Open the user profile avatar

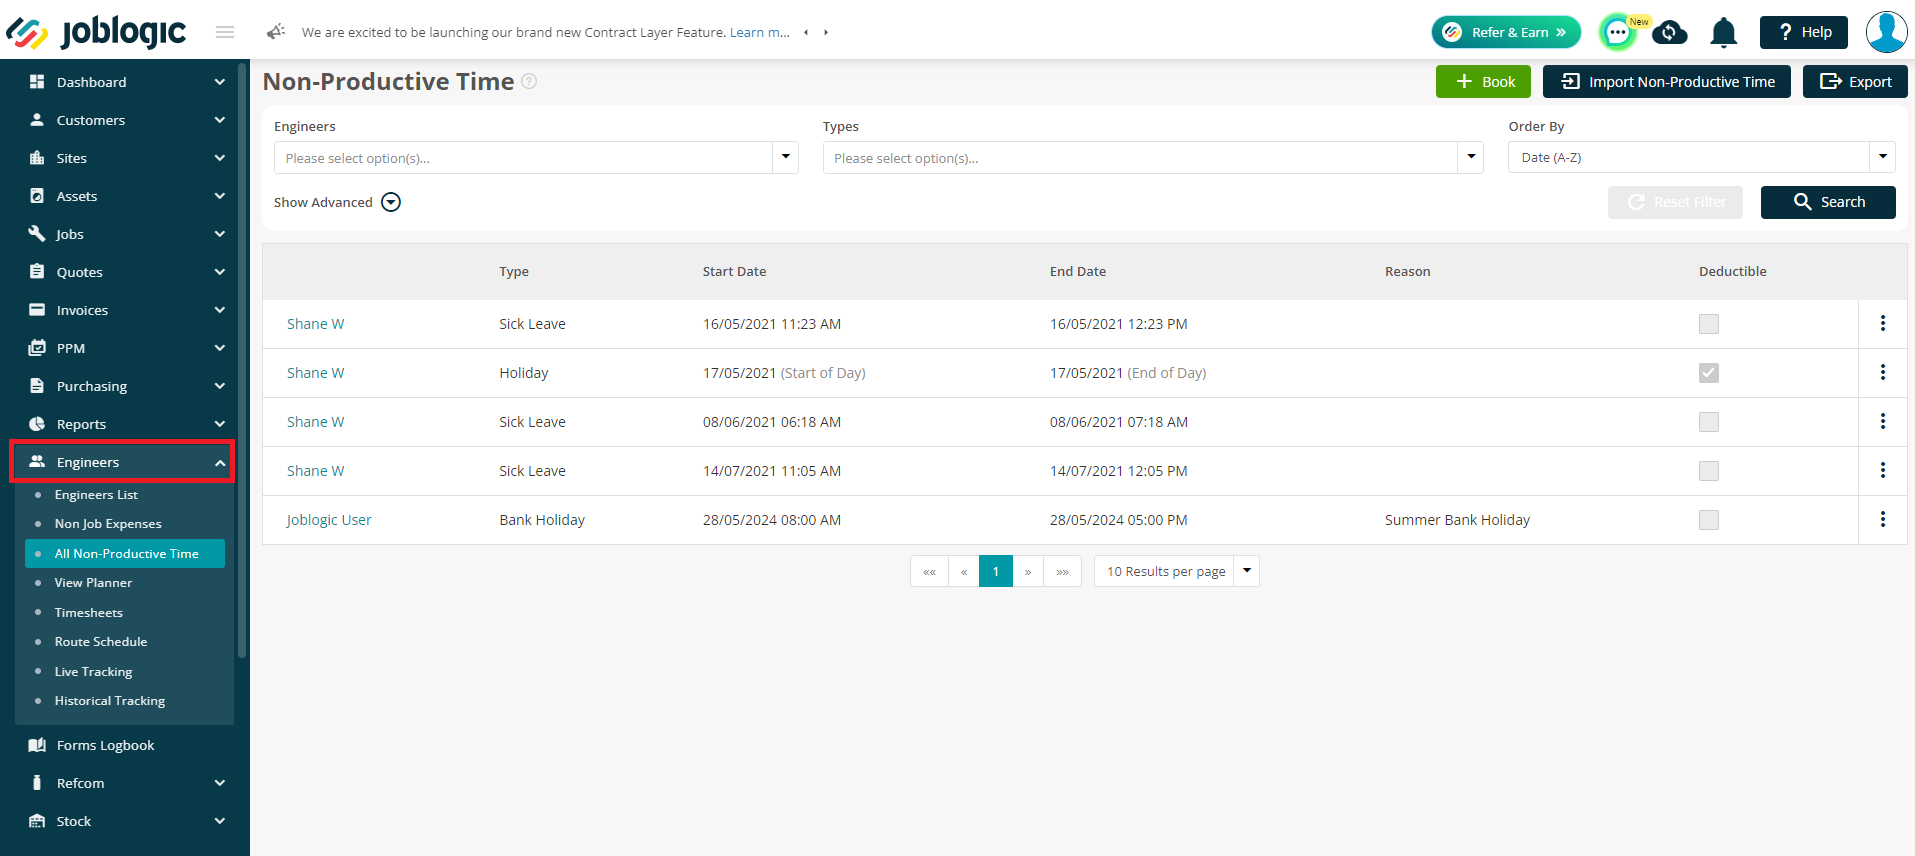(x=1886, y=32)
